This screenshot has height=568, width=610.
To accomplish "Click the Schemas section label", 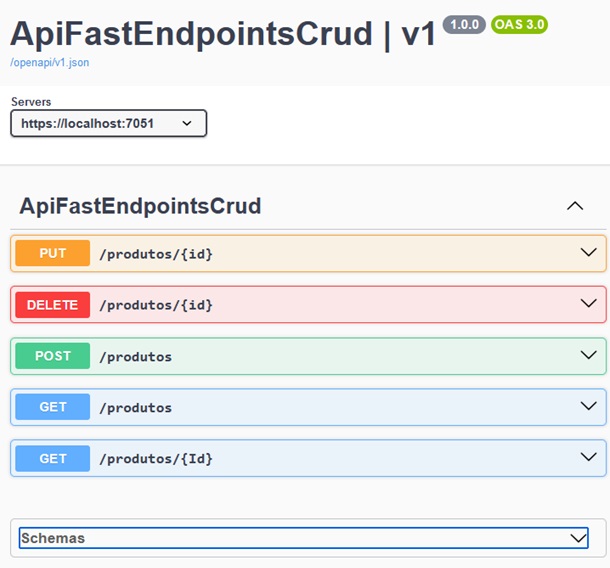I will click(x=53, y=538).
